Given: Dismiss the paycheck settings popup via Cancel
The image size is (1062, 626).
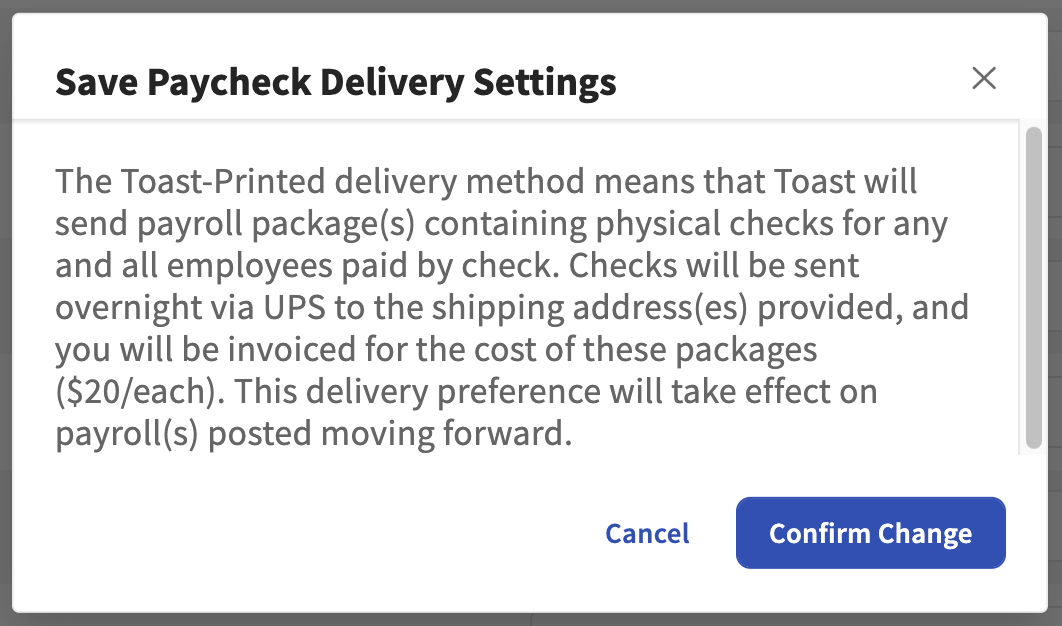Looking at the screenshot, I should tap(646, 533).
